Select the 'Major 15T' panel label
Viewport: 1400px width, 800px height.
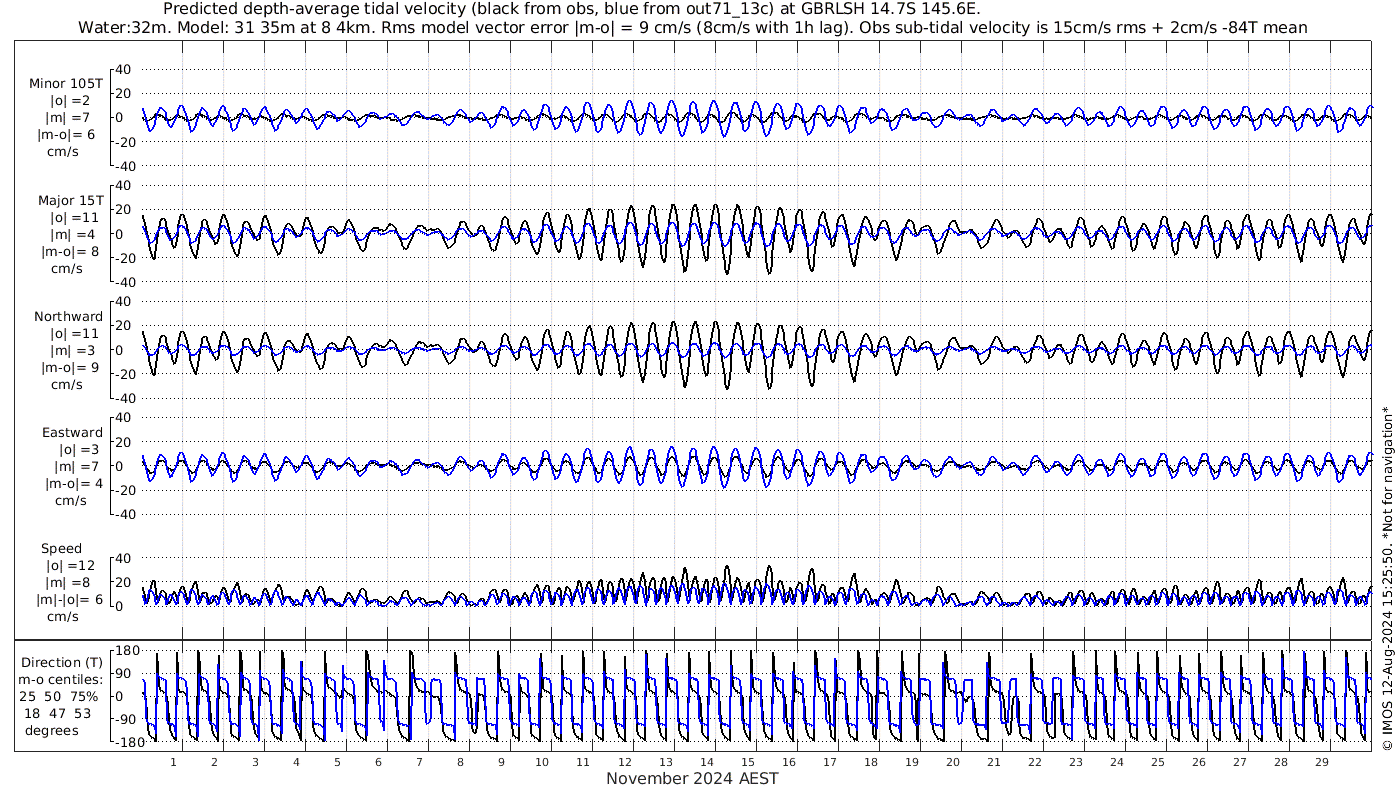(71, 200)
